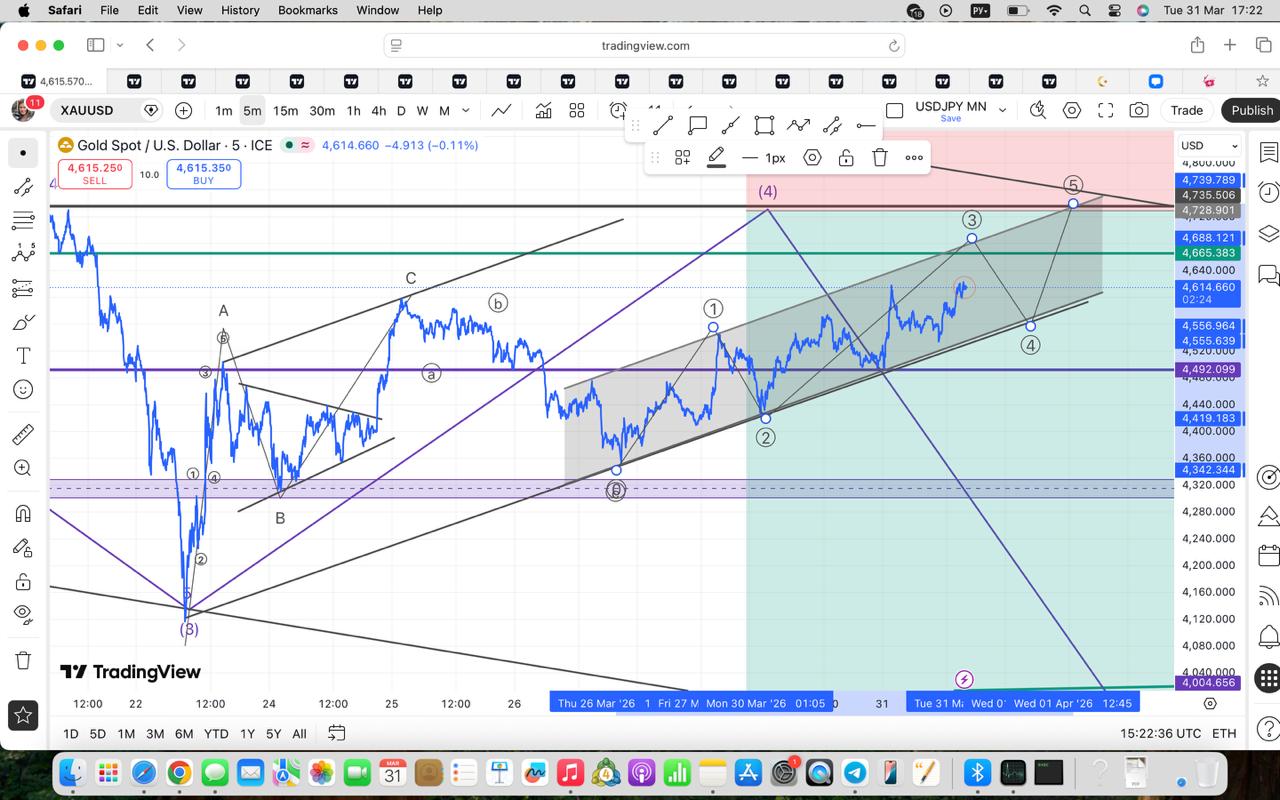Open the USD currency dropdown on price axis

(1210, 146)
